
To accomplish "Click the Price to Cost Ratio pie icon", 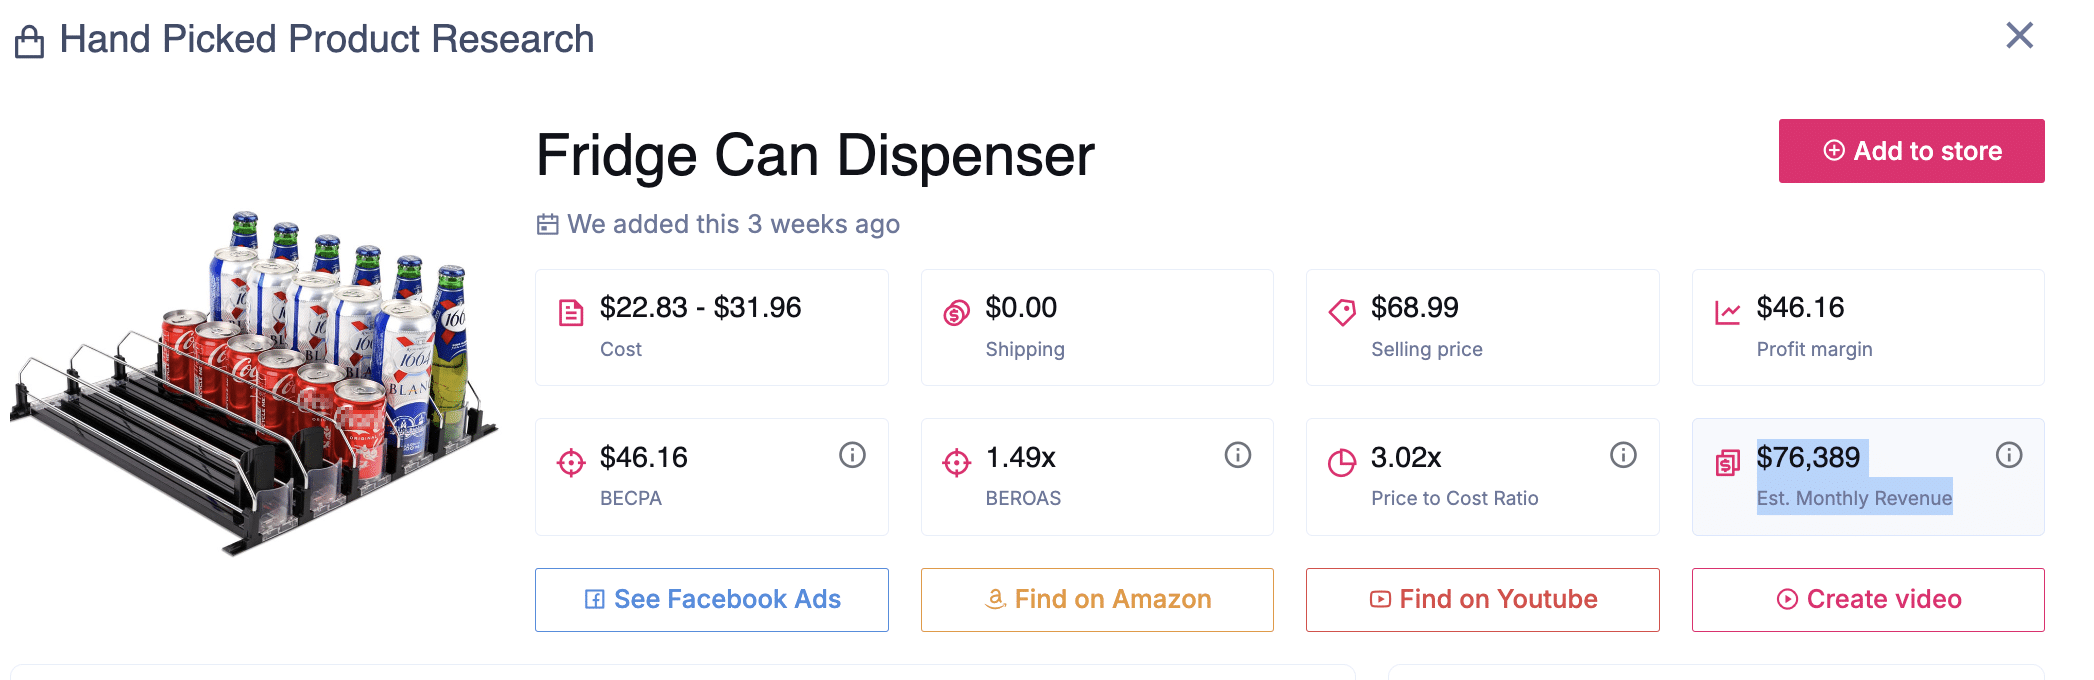I will (x=1342, y=463).
